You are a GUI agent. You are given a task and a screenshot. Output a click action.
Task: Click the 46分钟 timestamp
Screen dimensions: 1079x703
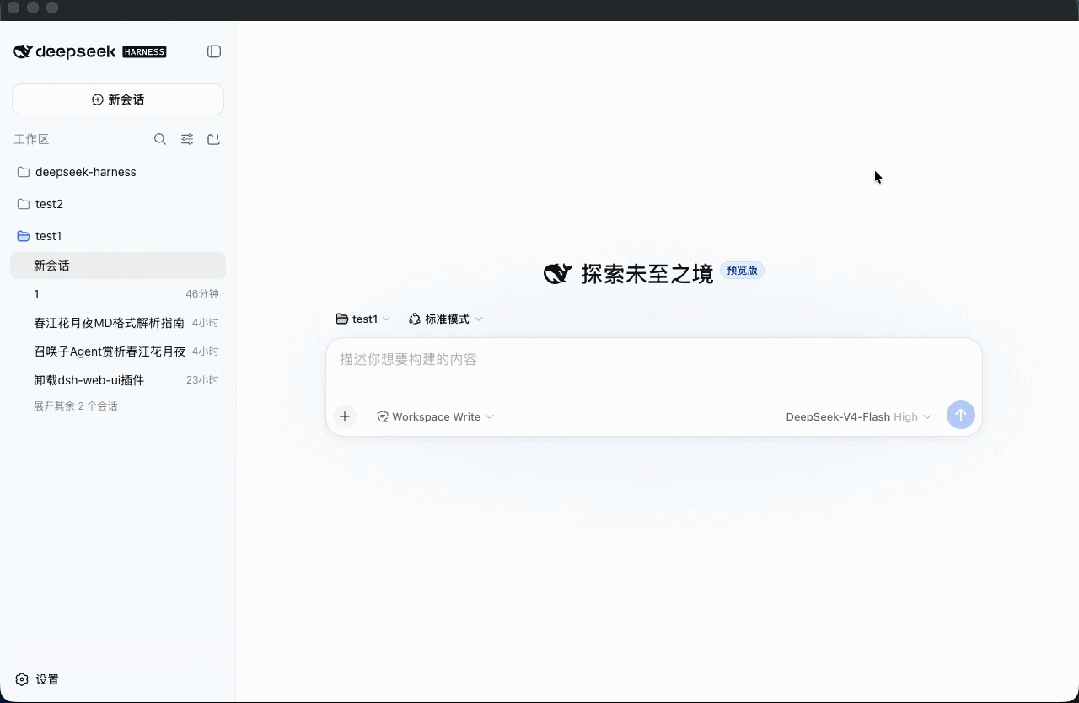point(202,294)
